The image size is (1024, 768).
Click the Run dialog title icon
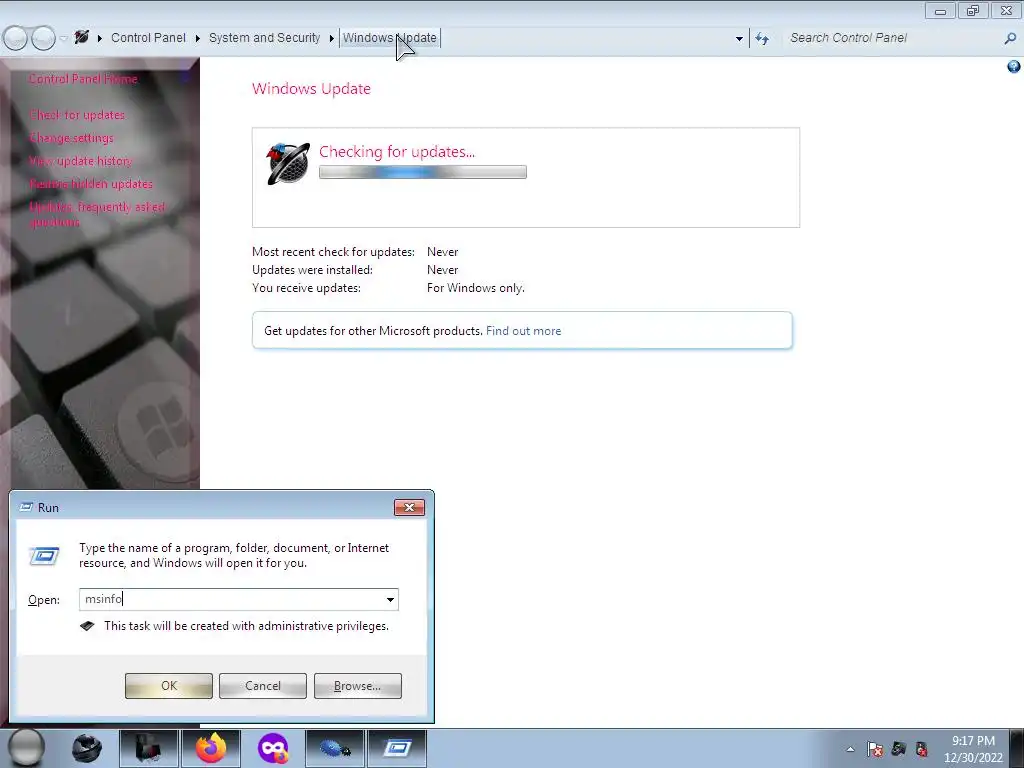(x=26, y=507)
